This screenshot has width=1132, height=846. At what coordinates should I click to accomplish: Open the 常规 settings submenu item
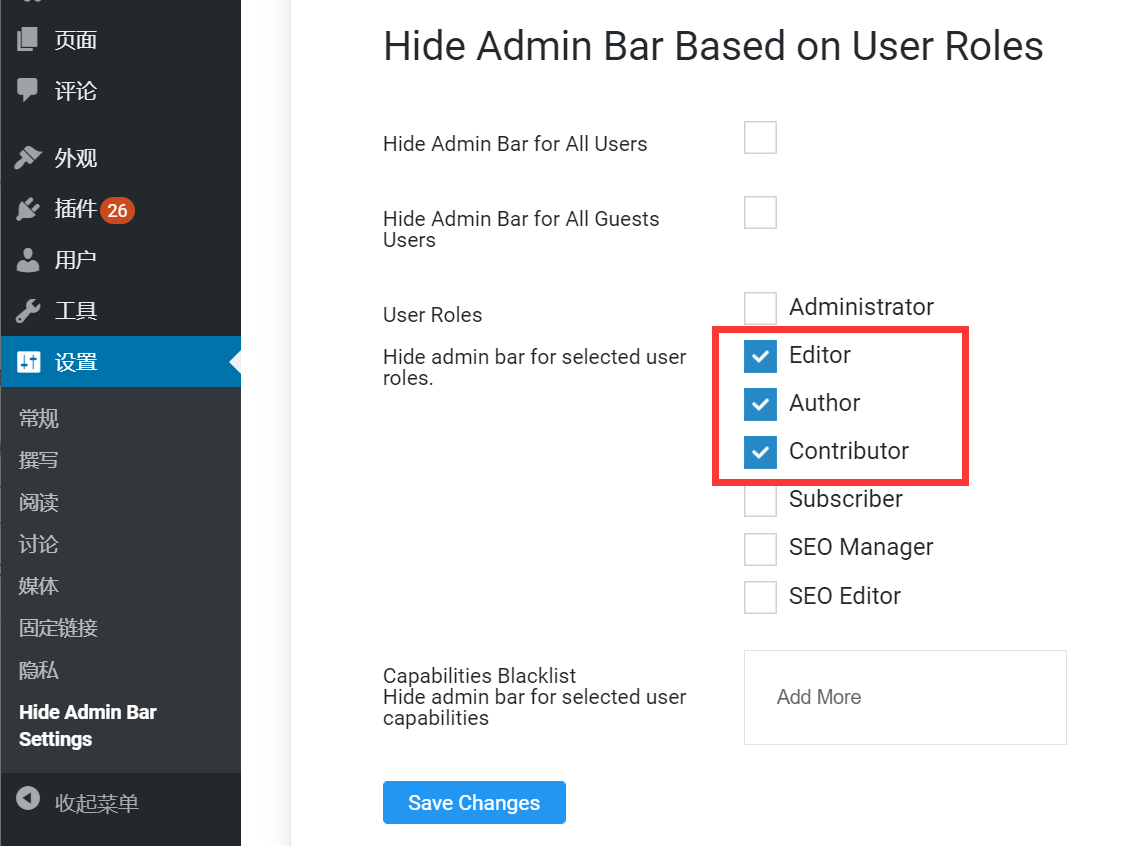tap(38, 418)
